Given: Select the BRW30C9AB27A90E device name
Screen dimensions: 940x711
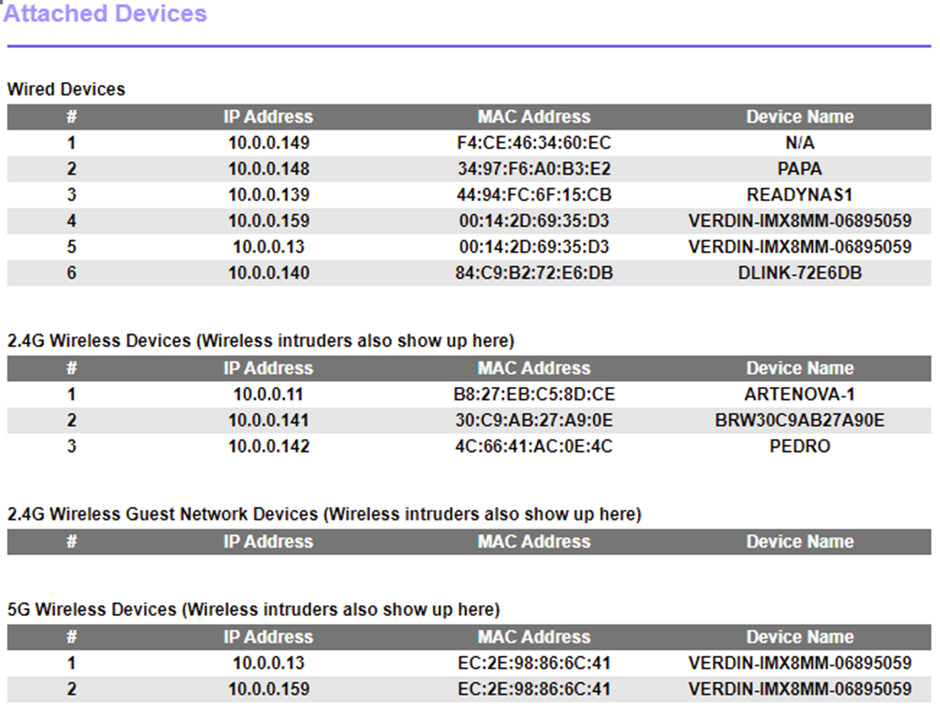Looking at the screenshot, I should [x=799, y=420].
